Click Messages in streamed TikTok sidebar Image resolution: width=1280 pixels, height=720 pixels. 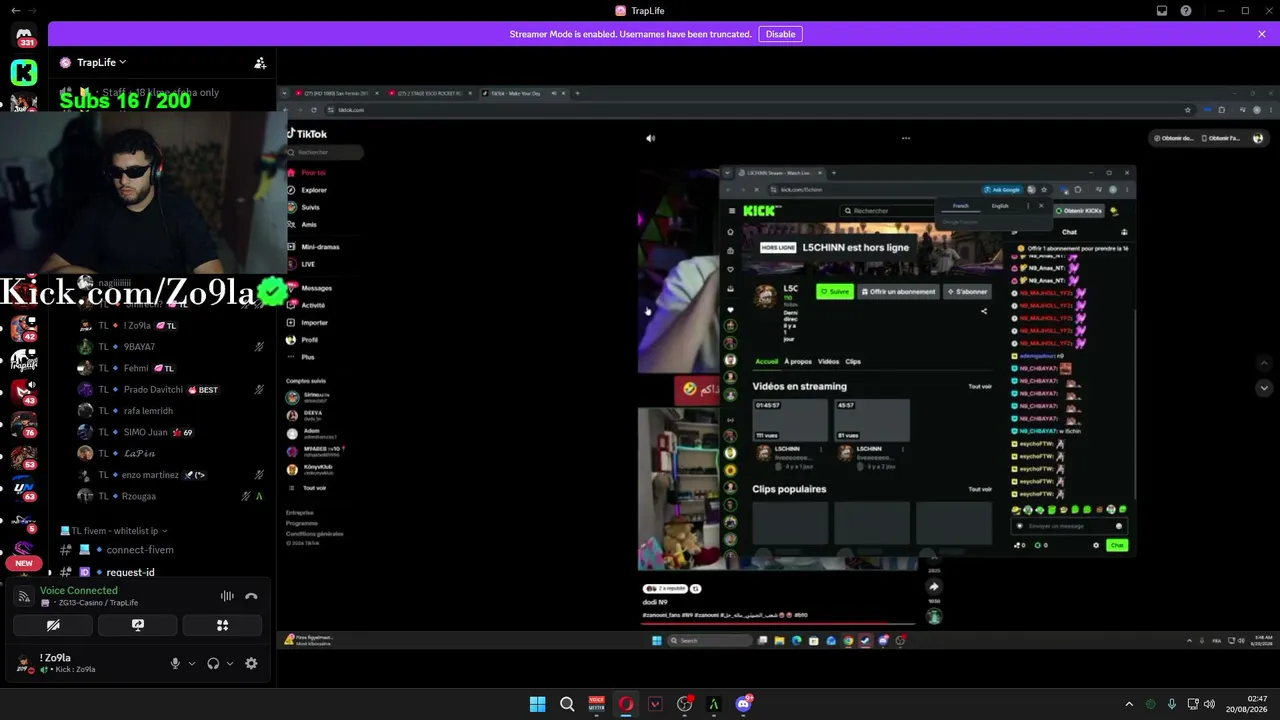[x=310, y=288]
